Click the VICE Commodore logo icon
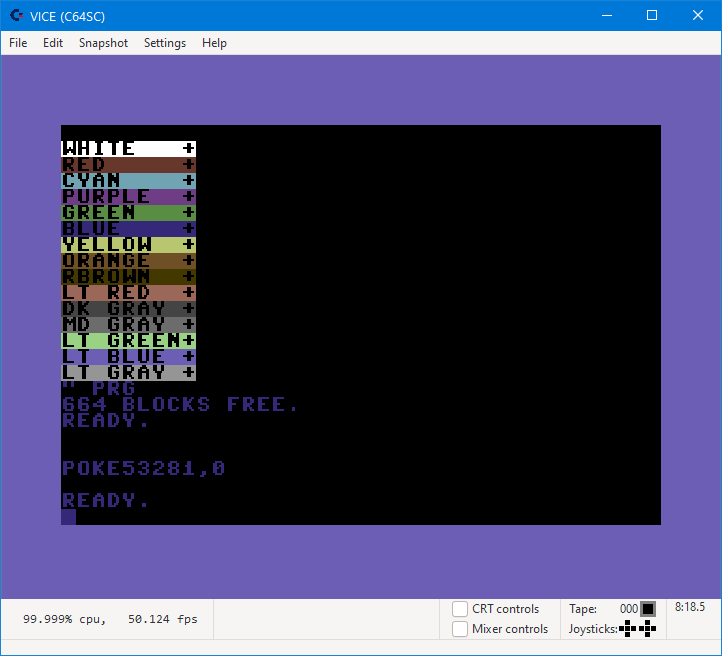 (x=17, y=16)
